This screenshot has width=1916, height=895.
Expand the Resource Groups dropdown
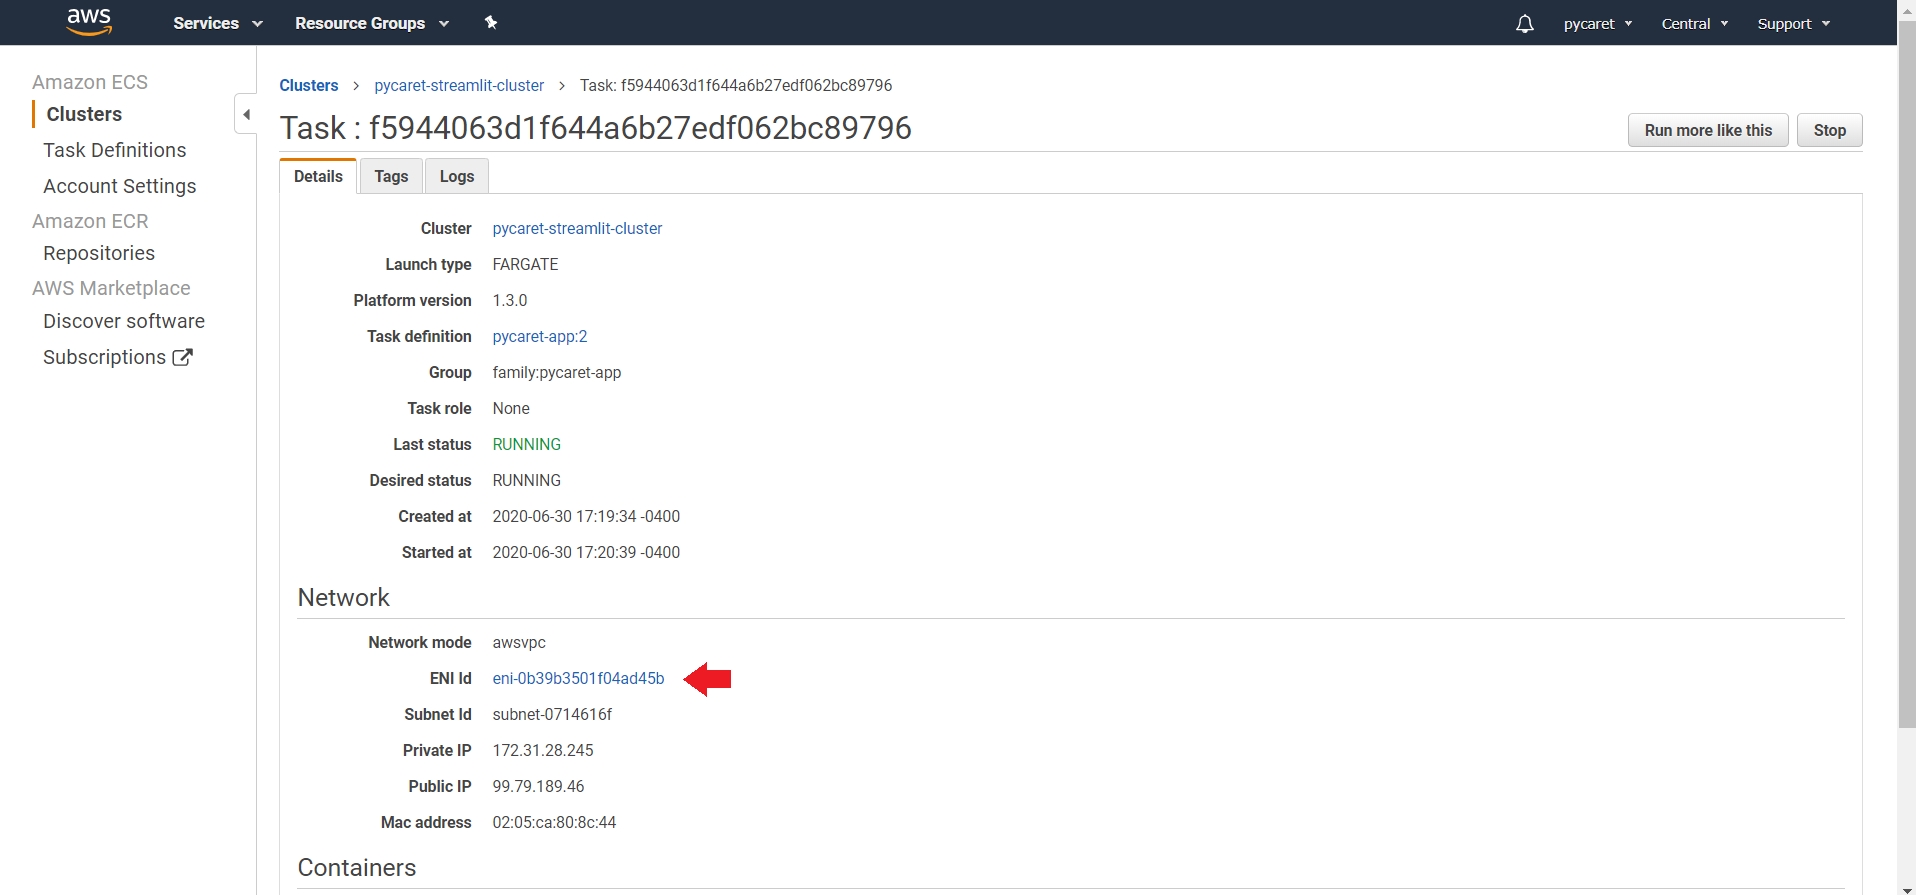tap(371, 23)
